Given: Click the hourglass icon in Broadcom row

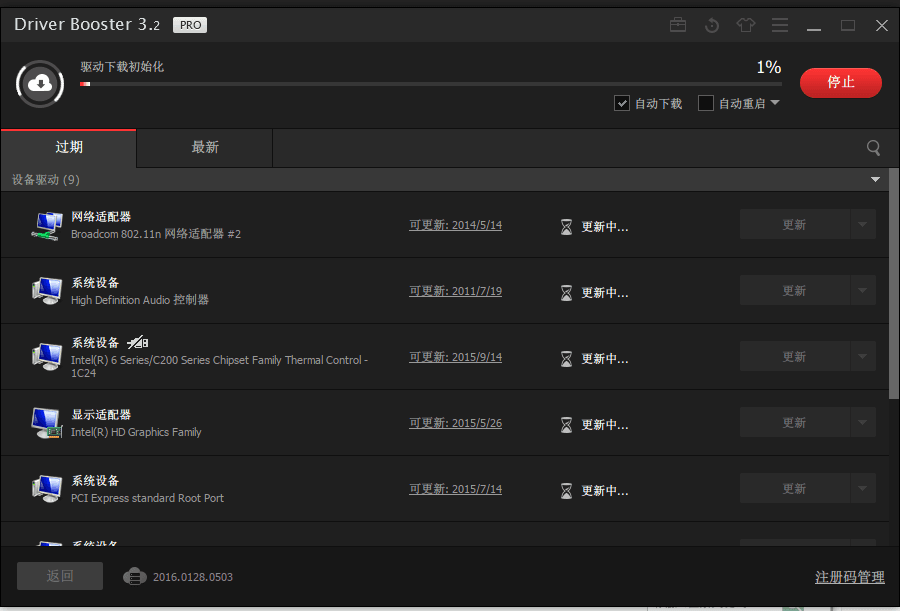Looking at the screenshot, I should [566, 227].
